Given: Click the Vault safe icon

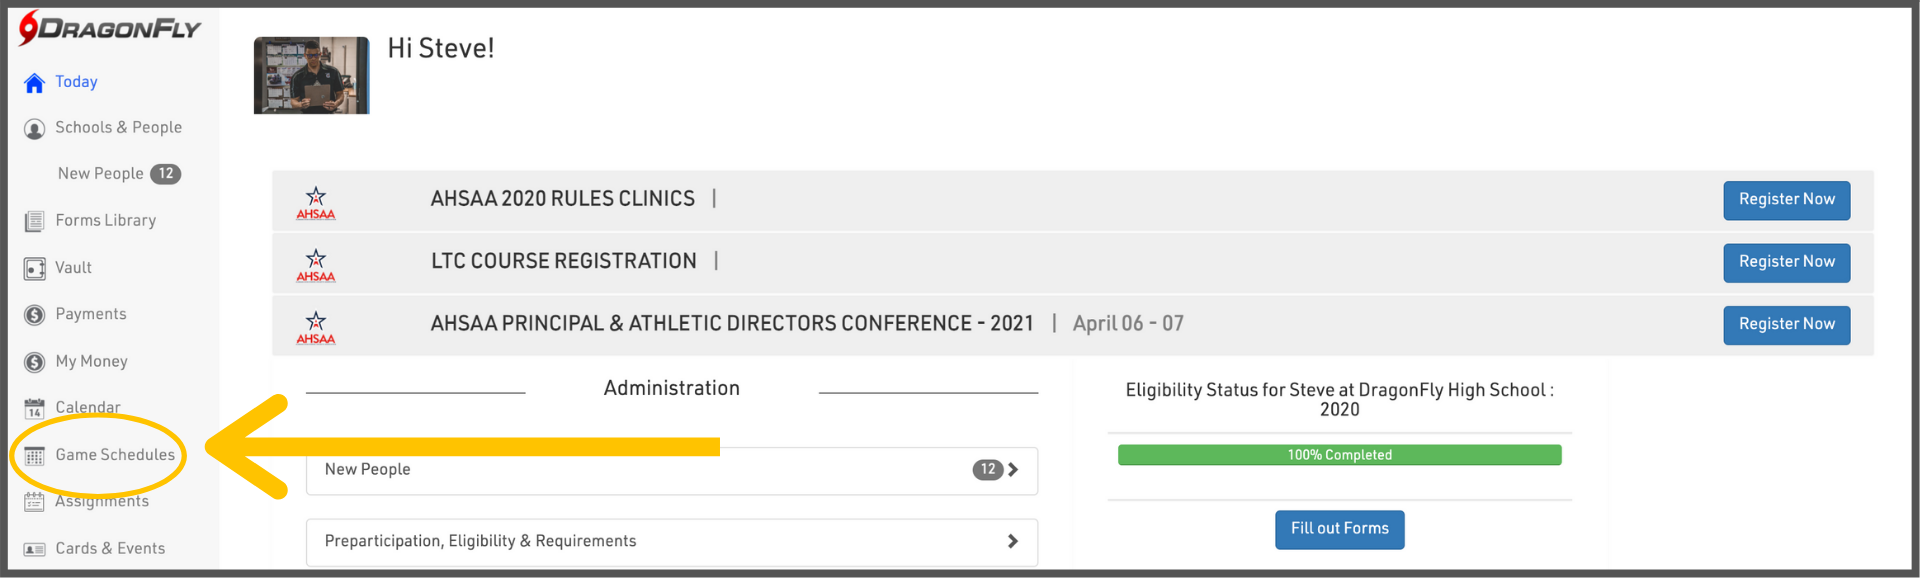Looking at the screenshot, I should (34, 268).
